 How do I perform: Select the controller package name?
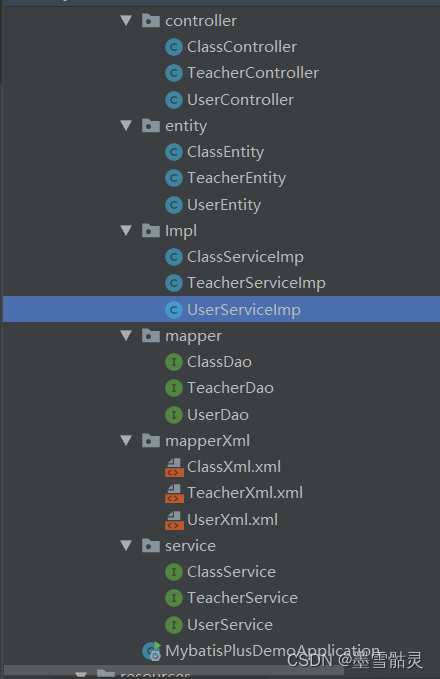pos(201,21)
